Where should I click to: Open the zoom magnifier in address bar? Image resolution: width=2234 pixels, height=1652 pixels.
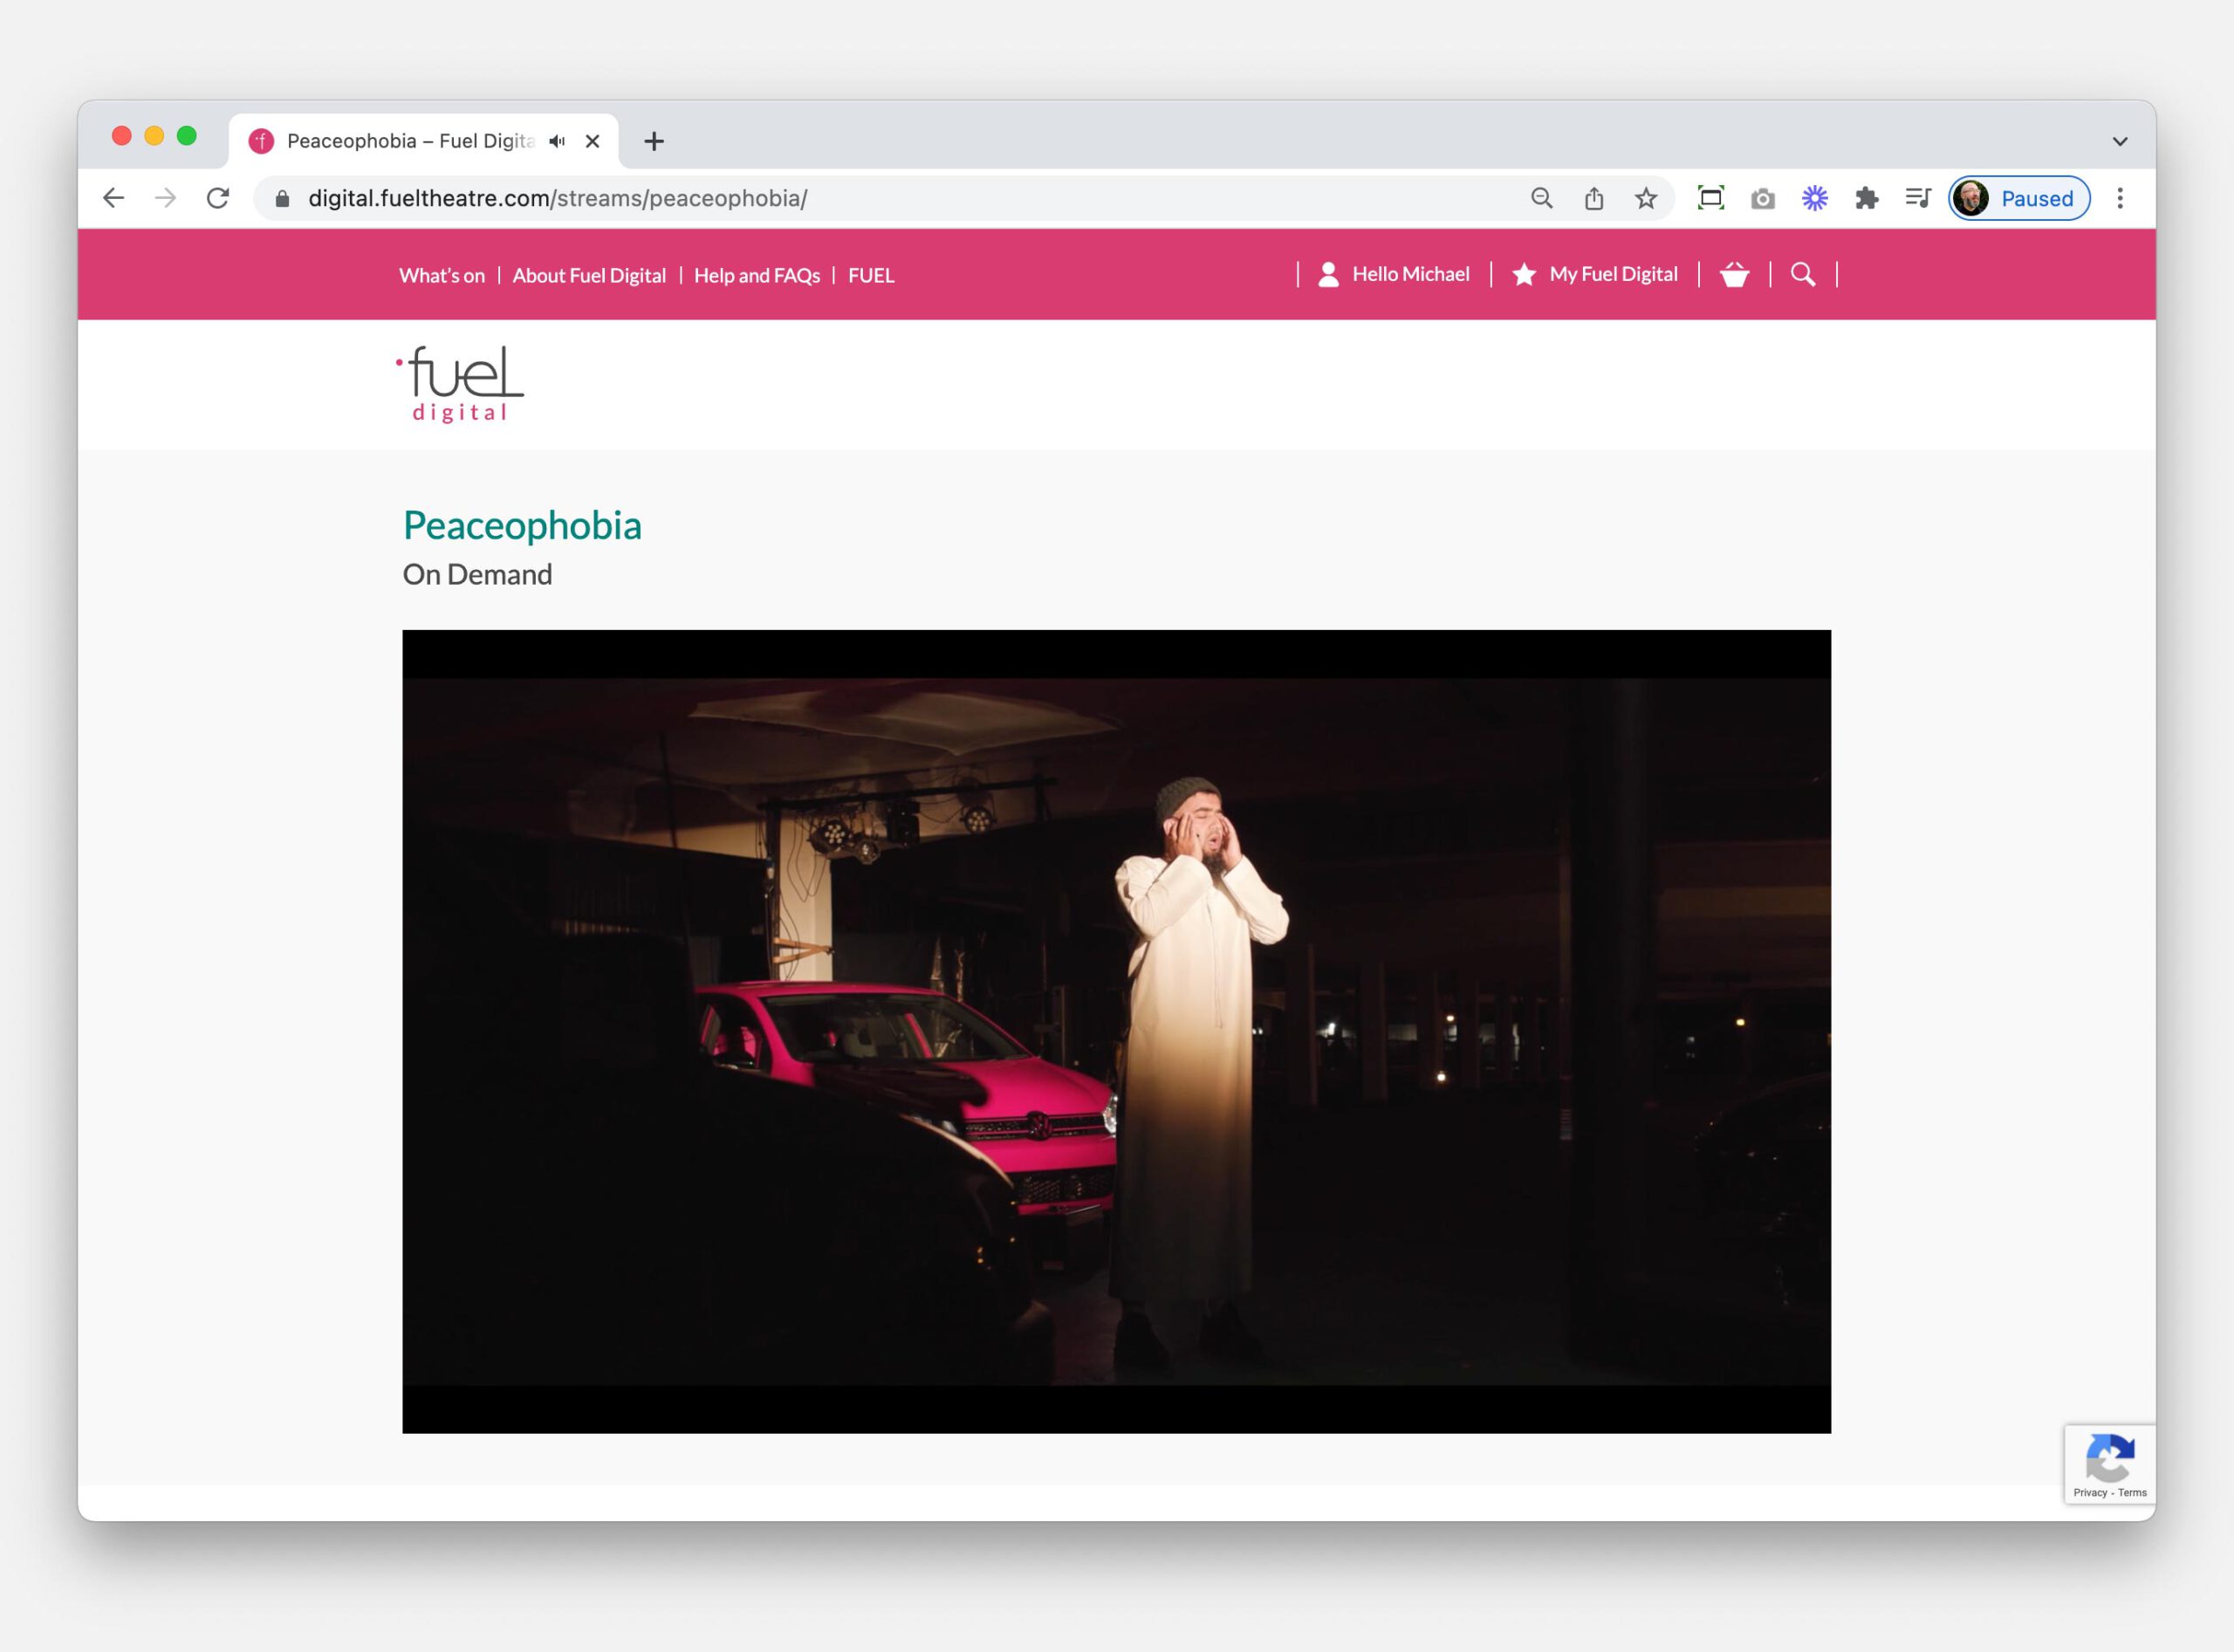1542,198
